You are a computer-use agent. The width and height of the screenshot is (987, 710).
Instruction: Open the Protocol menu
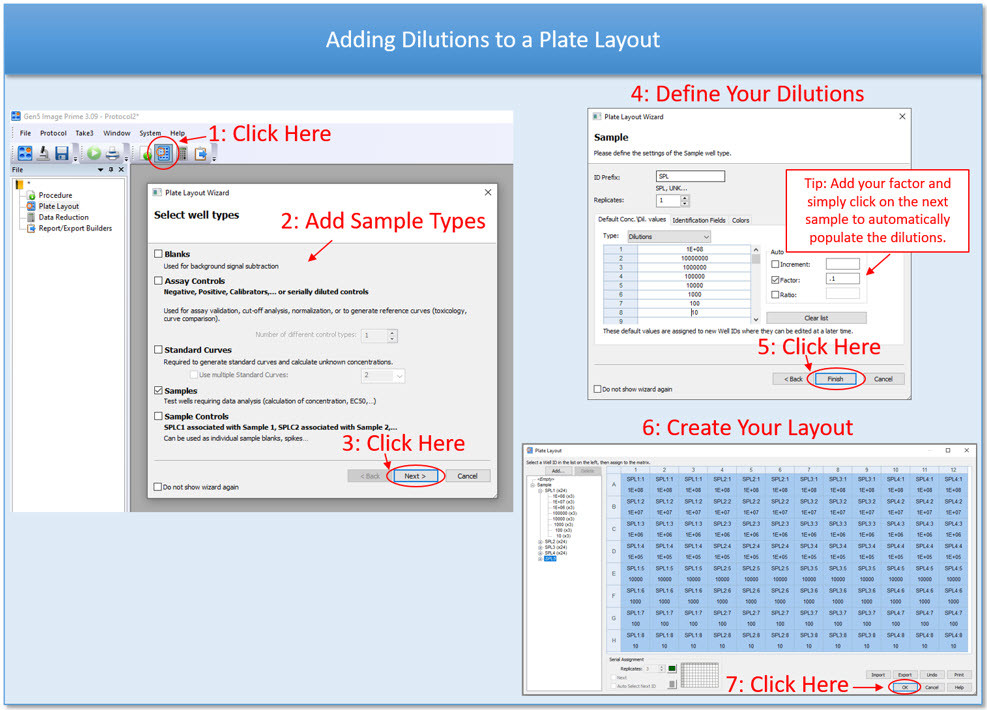[x=53, y=133]
